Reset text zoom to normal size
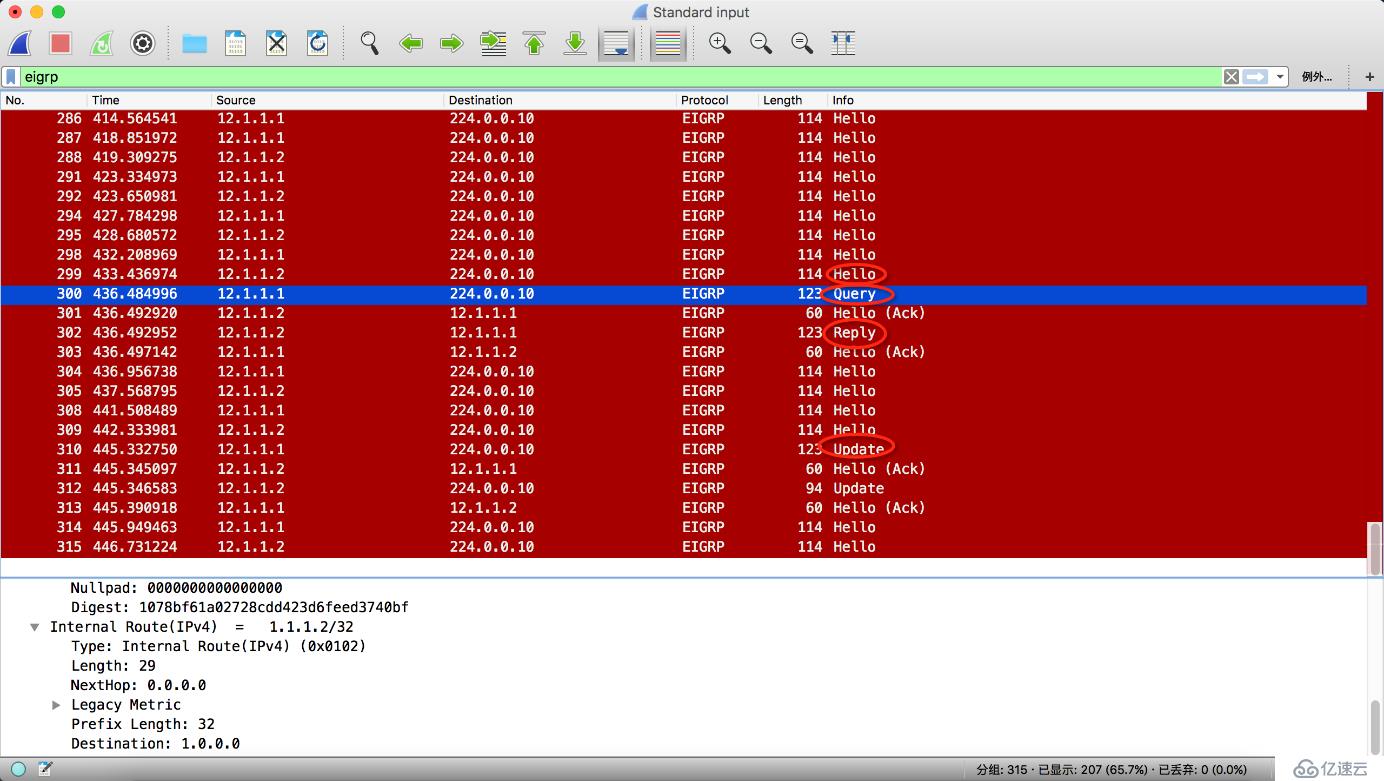 point(802,43)
